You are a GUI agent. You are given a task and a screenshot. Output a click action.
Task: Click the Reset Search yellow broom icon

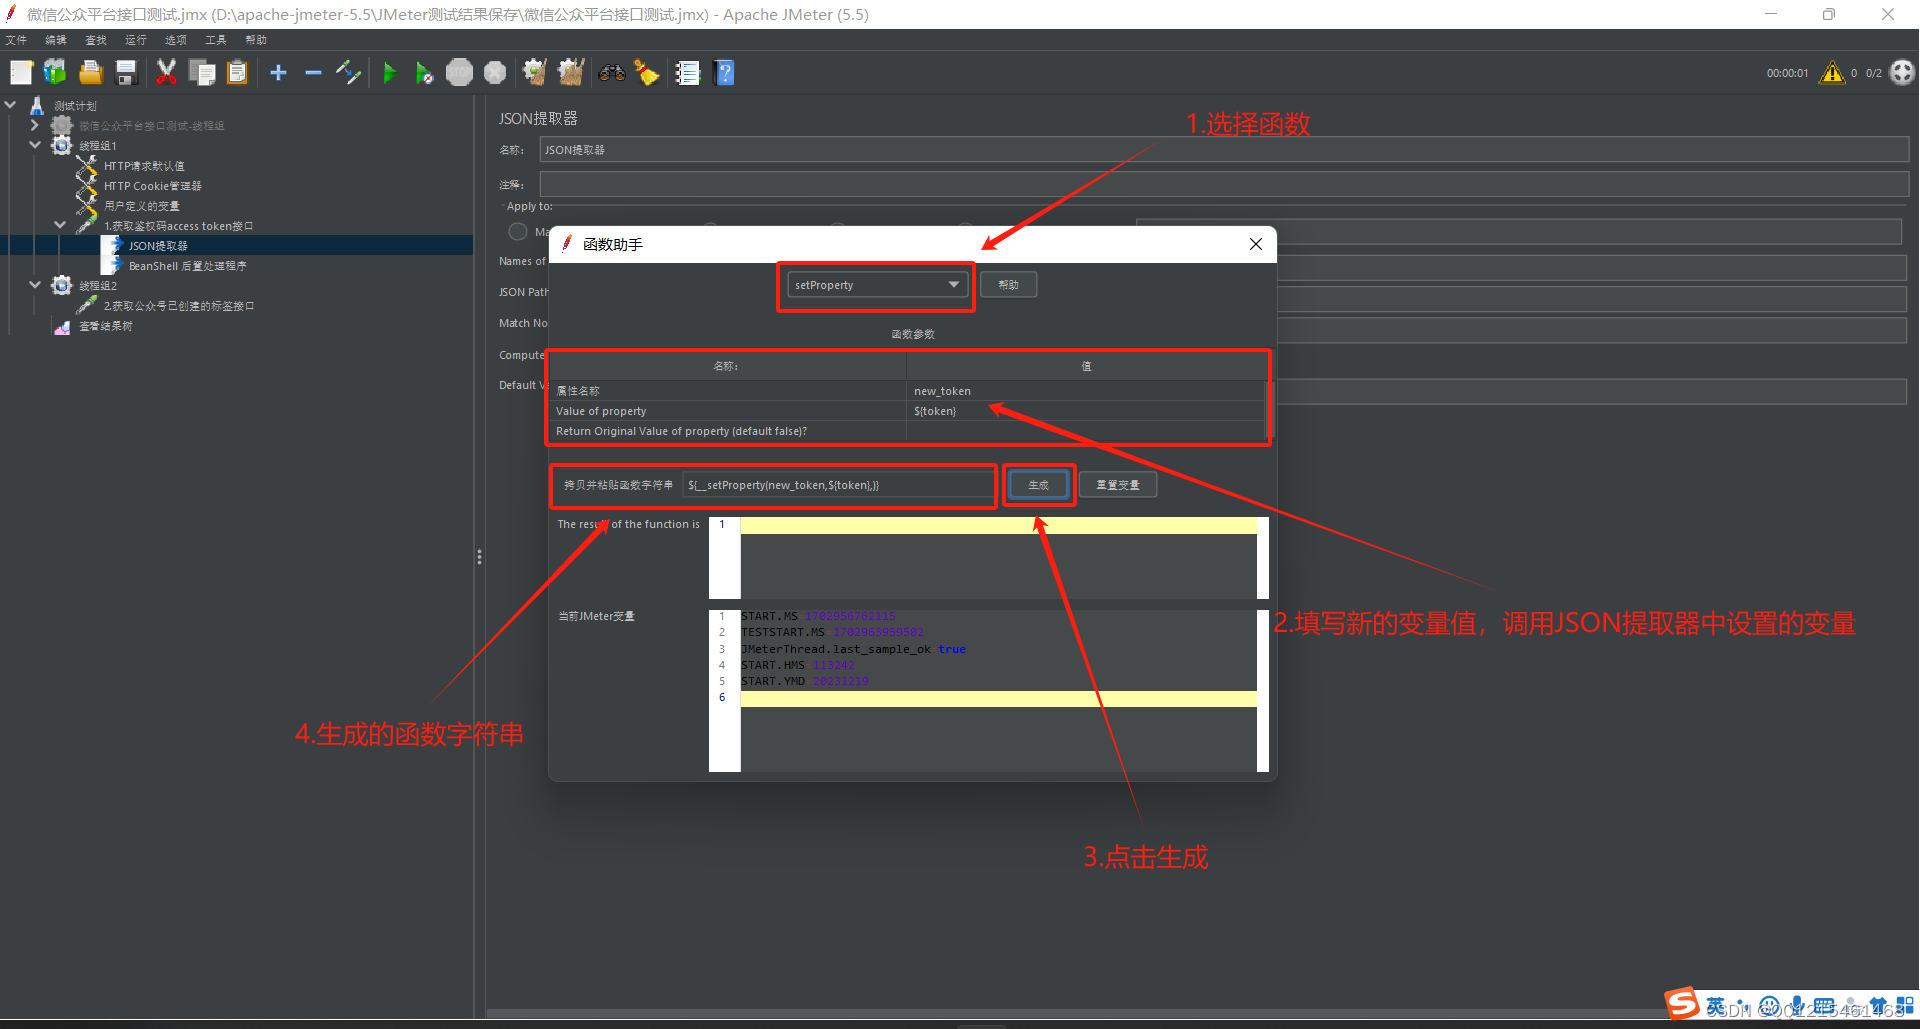[647, 72]
